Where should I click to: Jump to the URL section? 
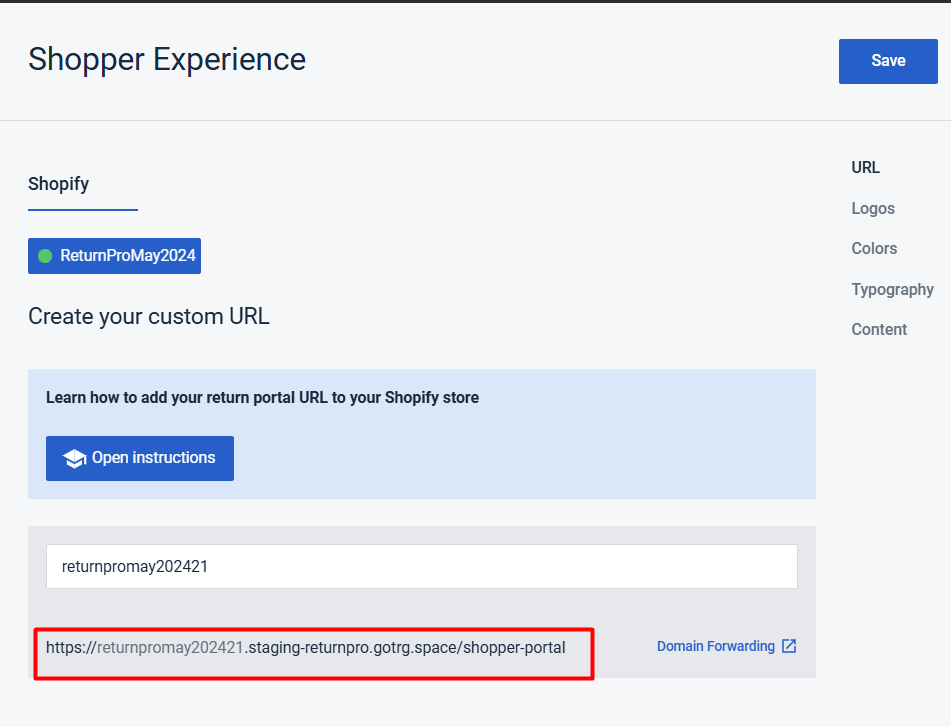pos(865,168)
